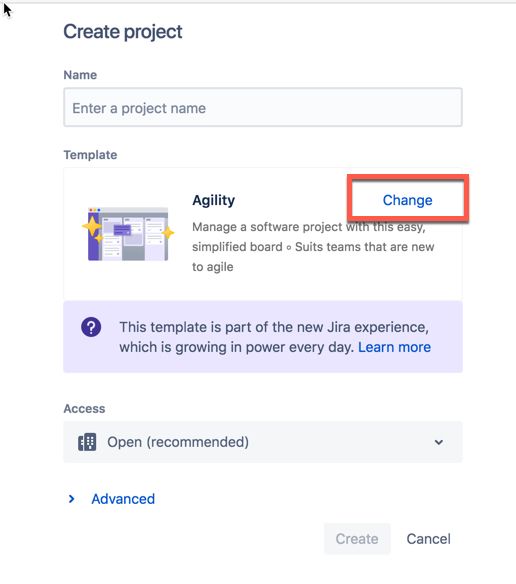Open the Learn more link

point(394,347)
